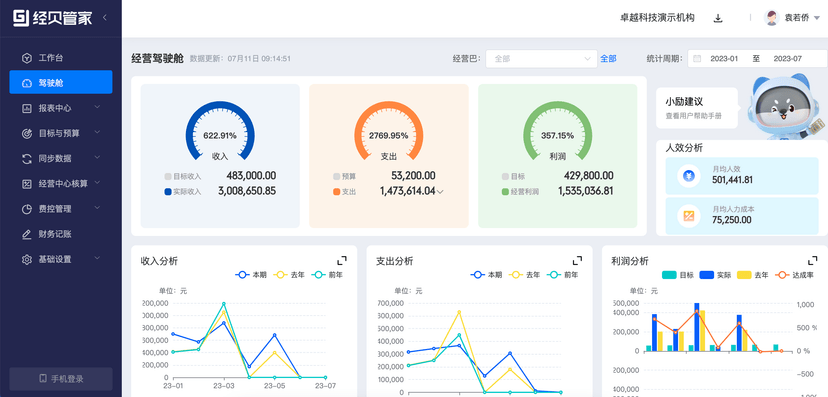Toggle 达成率 line in 利润分析 legend

[794, 275]
